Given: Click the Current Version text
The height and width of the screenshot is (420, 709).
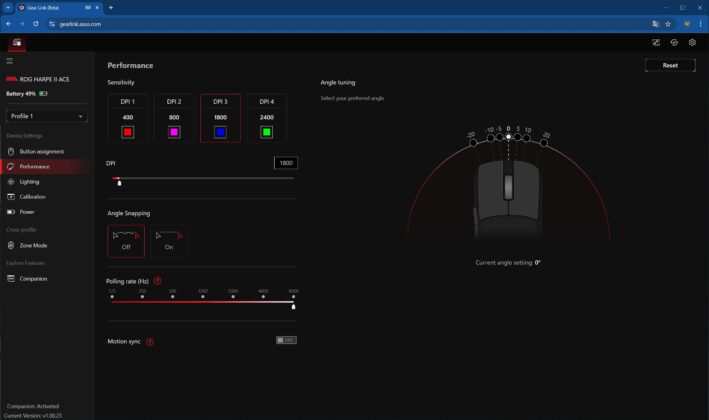Looking at the screenshot, I should click(33, 415).
